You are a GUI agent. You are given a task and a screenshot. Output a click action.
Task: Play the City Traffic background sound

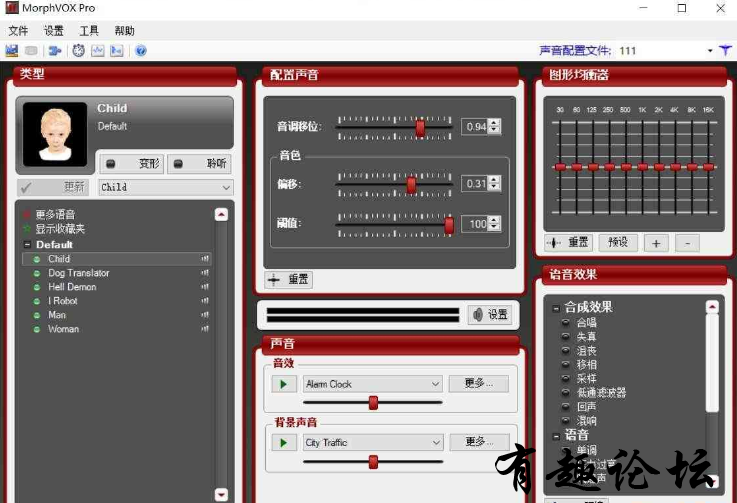tap(284, 443)
